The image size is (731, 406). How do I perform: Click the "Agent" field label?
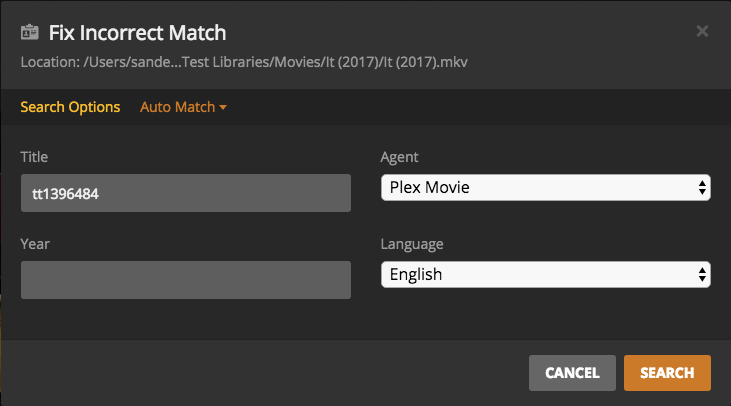point(400,157)
